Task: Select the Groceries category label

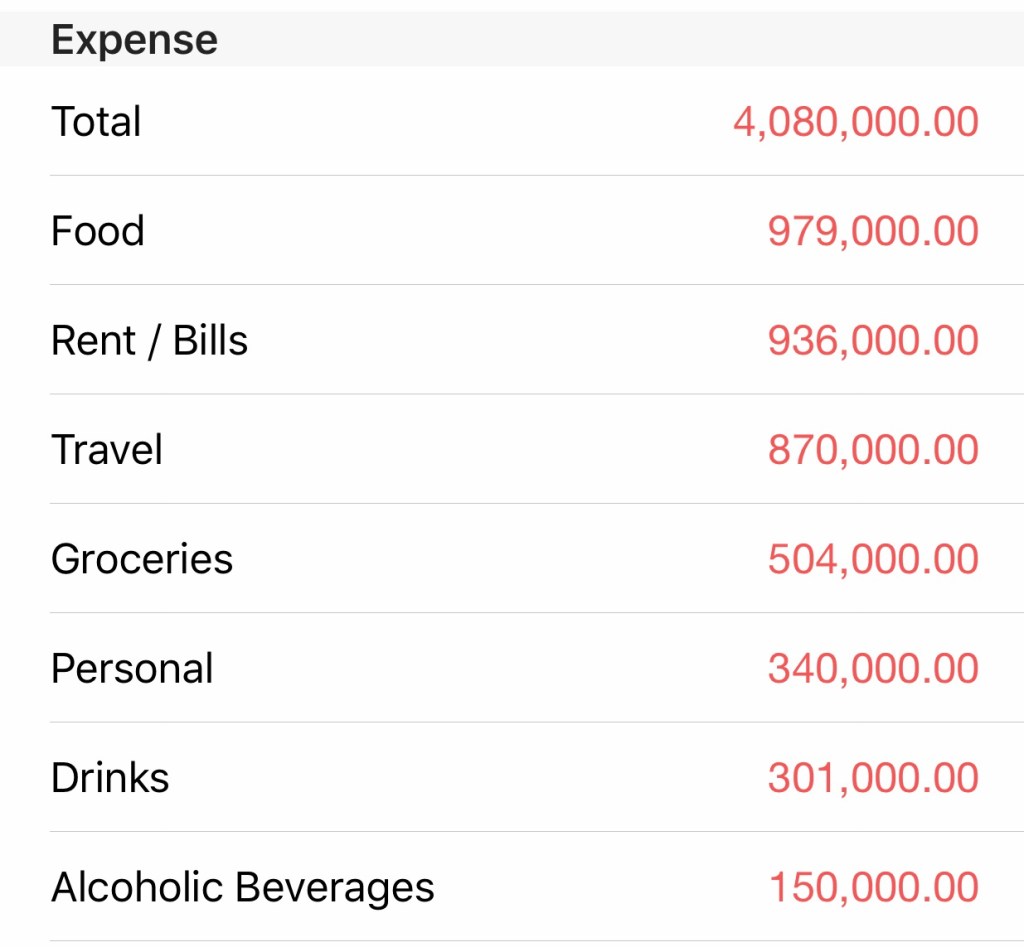Action: pyautogui.click(x=142, y=559)
